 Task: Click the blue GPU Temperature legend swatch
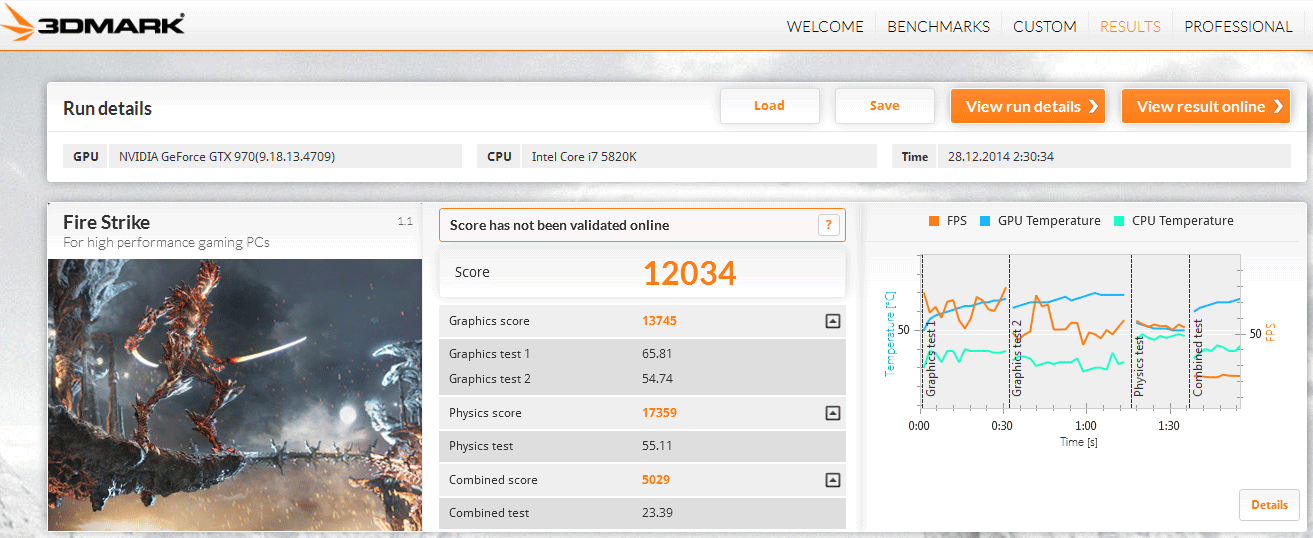(x=986, y=221)
